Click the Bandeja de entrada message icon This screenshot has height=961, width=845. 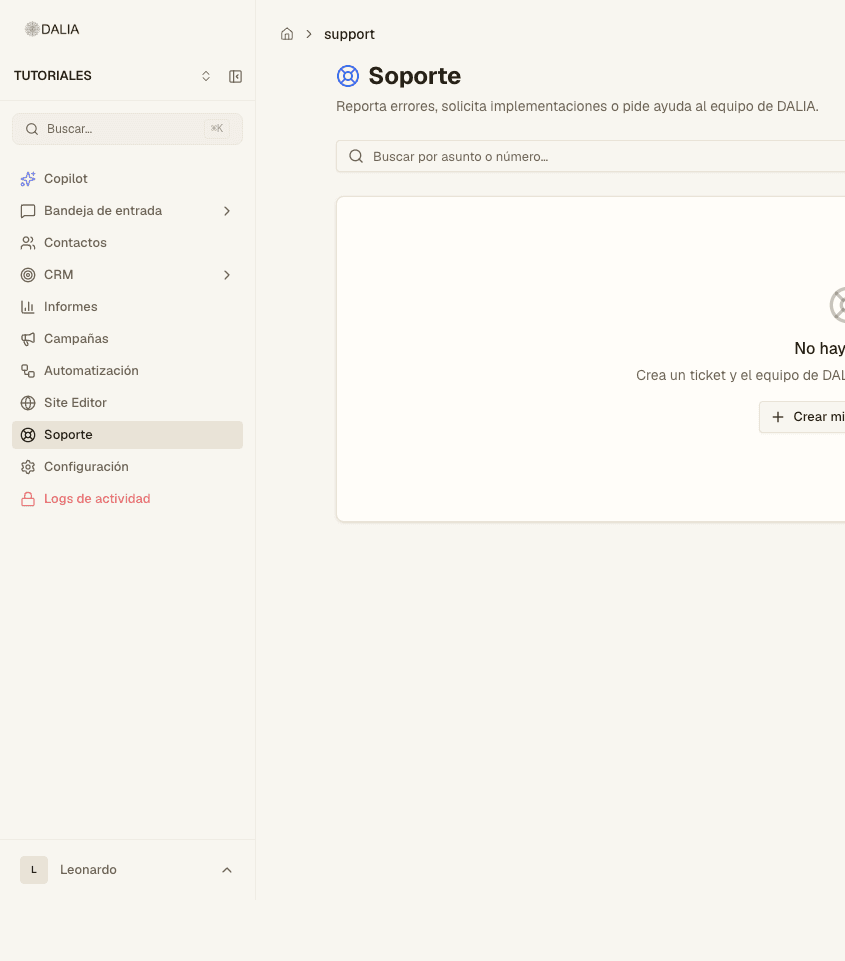pyautogui.click(x=28, y=211)
